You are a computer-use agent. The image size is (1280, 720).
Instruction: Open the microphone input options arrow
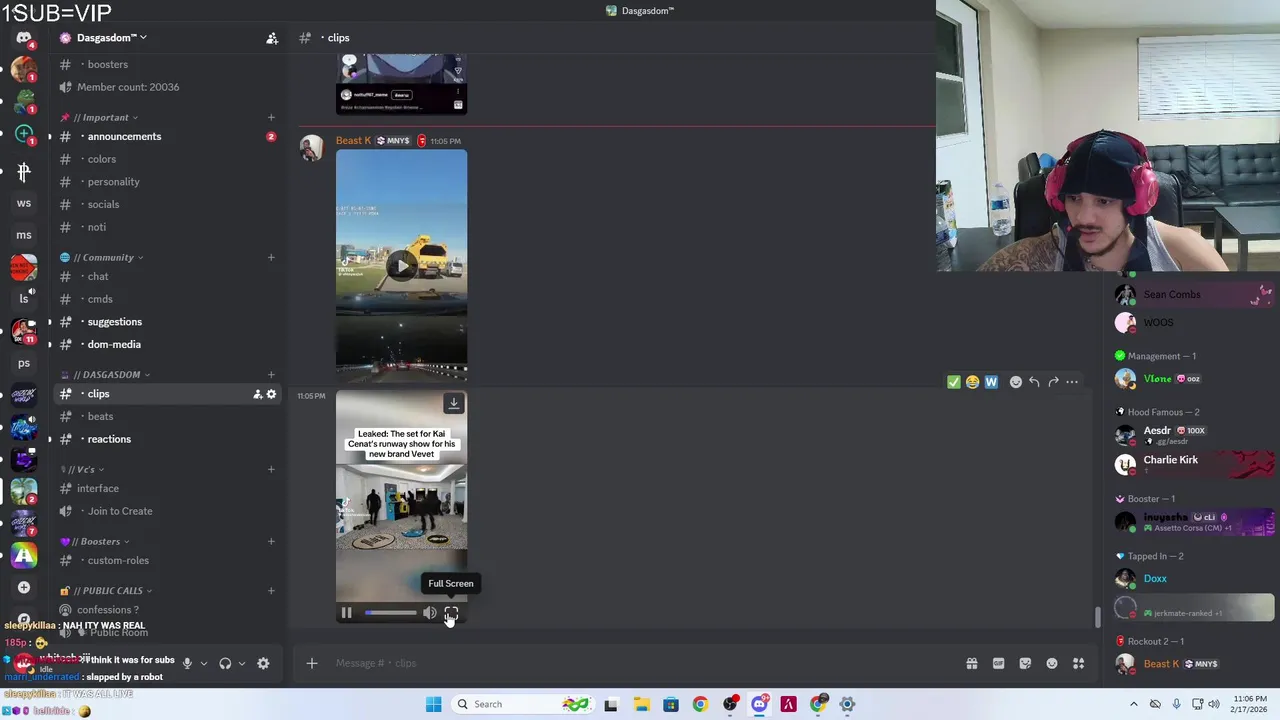203,663
